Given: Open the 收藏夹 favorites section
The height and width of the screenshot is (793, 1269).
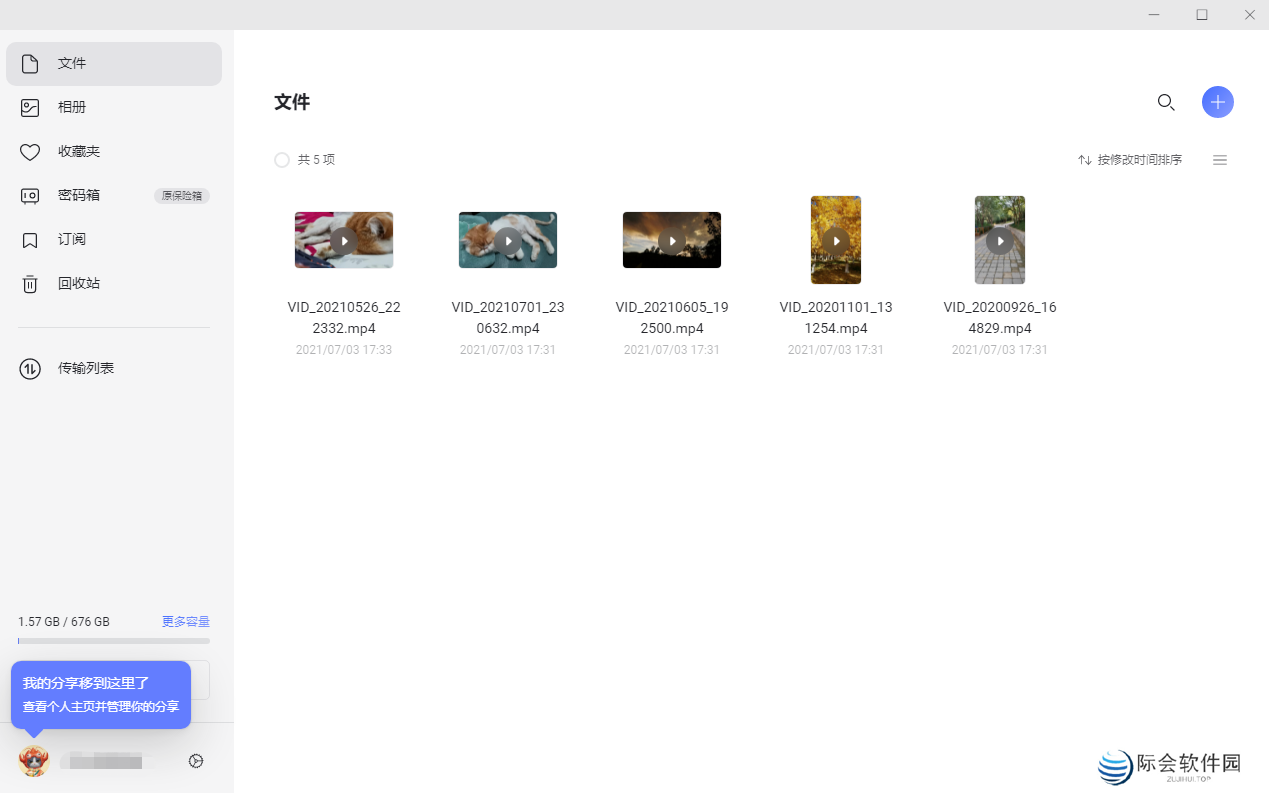Looking at the screenshot, I should click(x=77, y=151).
